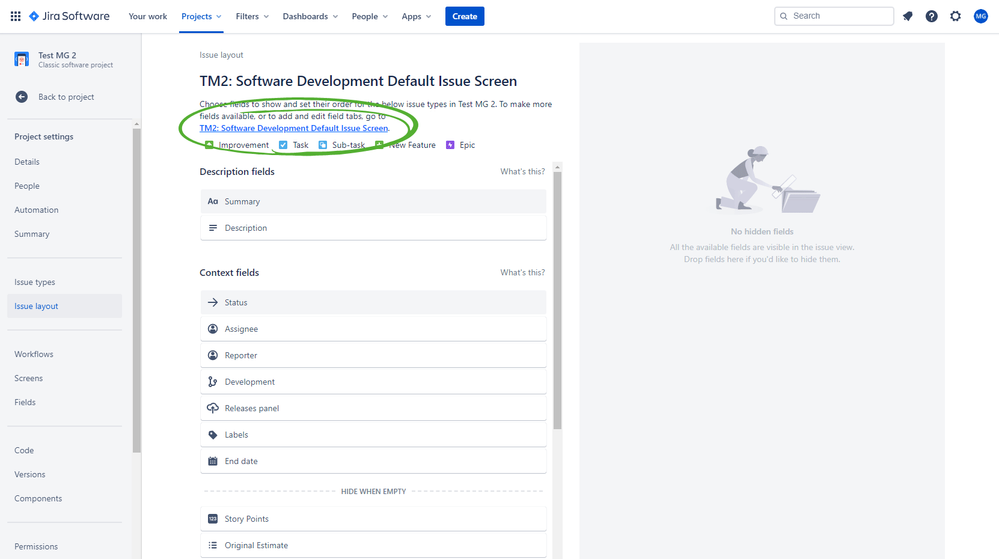
Task: Click the left sidebar scrollbar
Action: (x=136, y=290)
